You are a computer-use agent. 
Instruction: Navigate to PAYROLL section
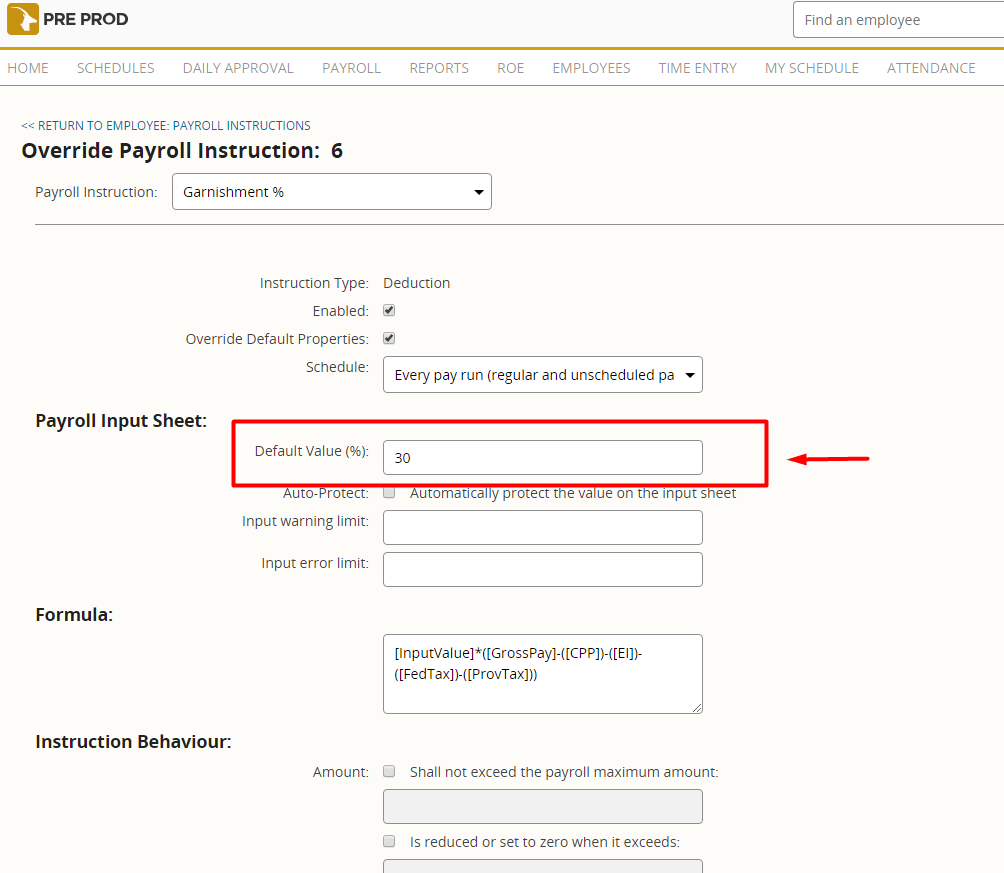point(352,68)
